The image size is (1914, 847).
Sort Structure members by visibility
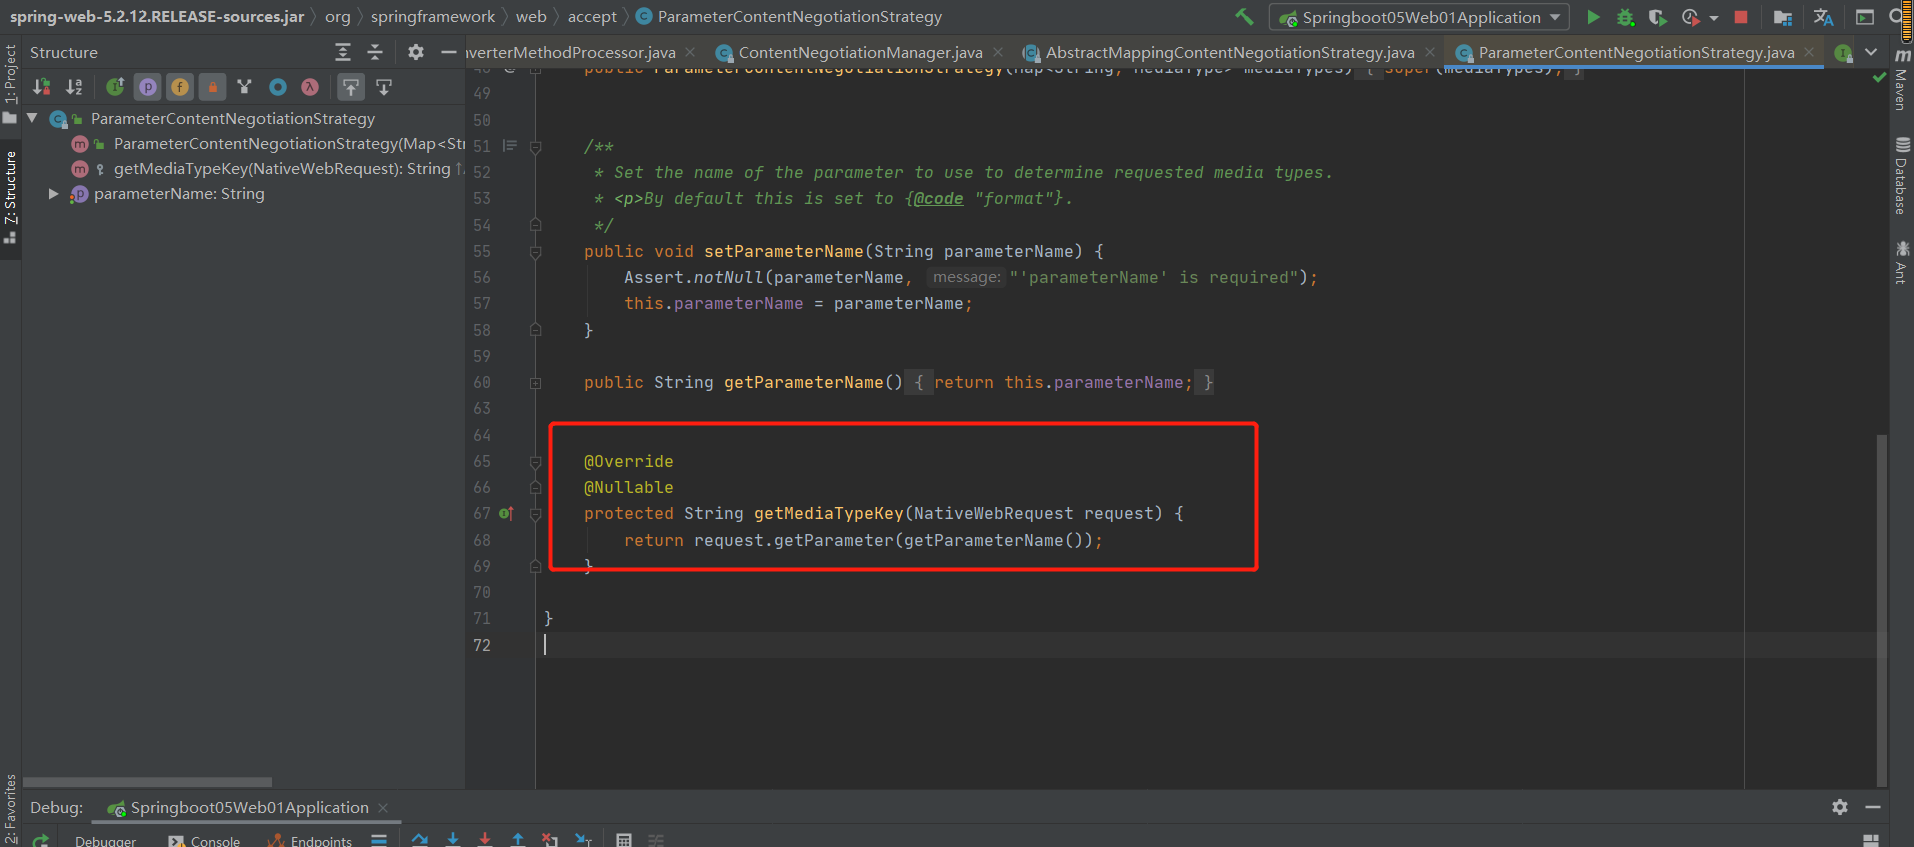[x=42, y=87]
